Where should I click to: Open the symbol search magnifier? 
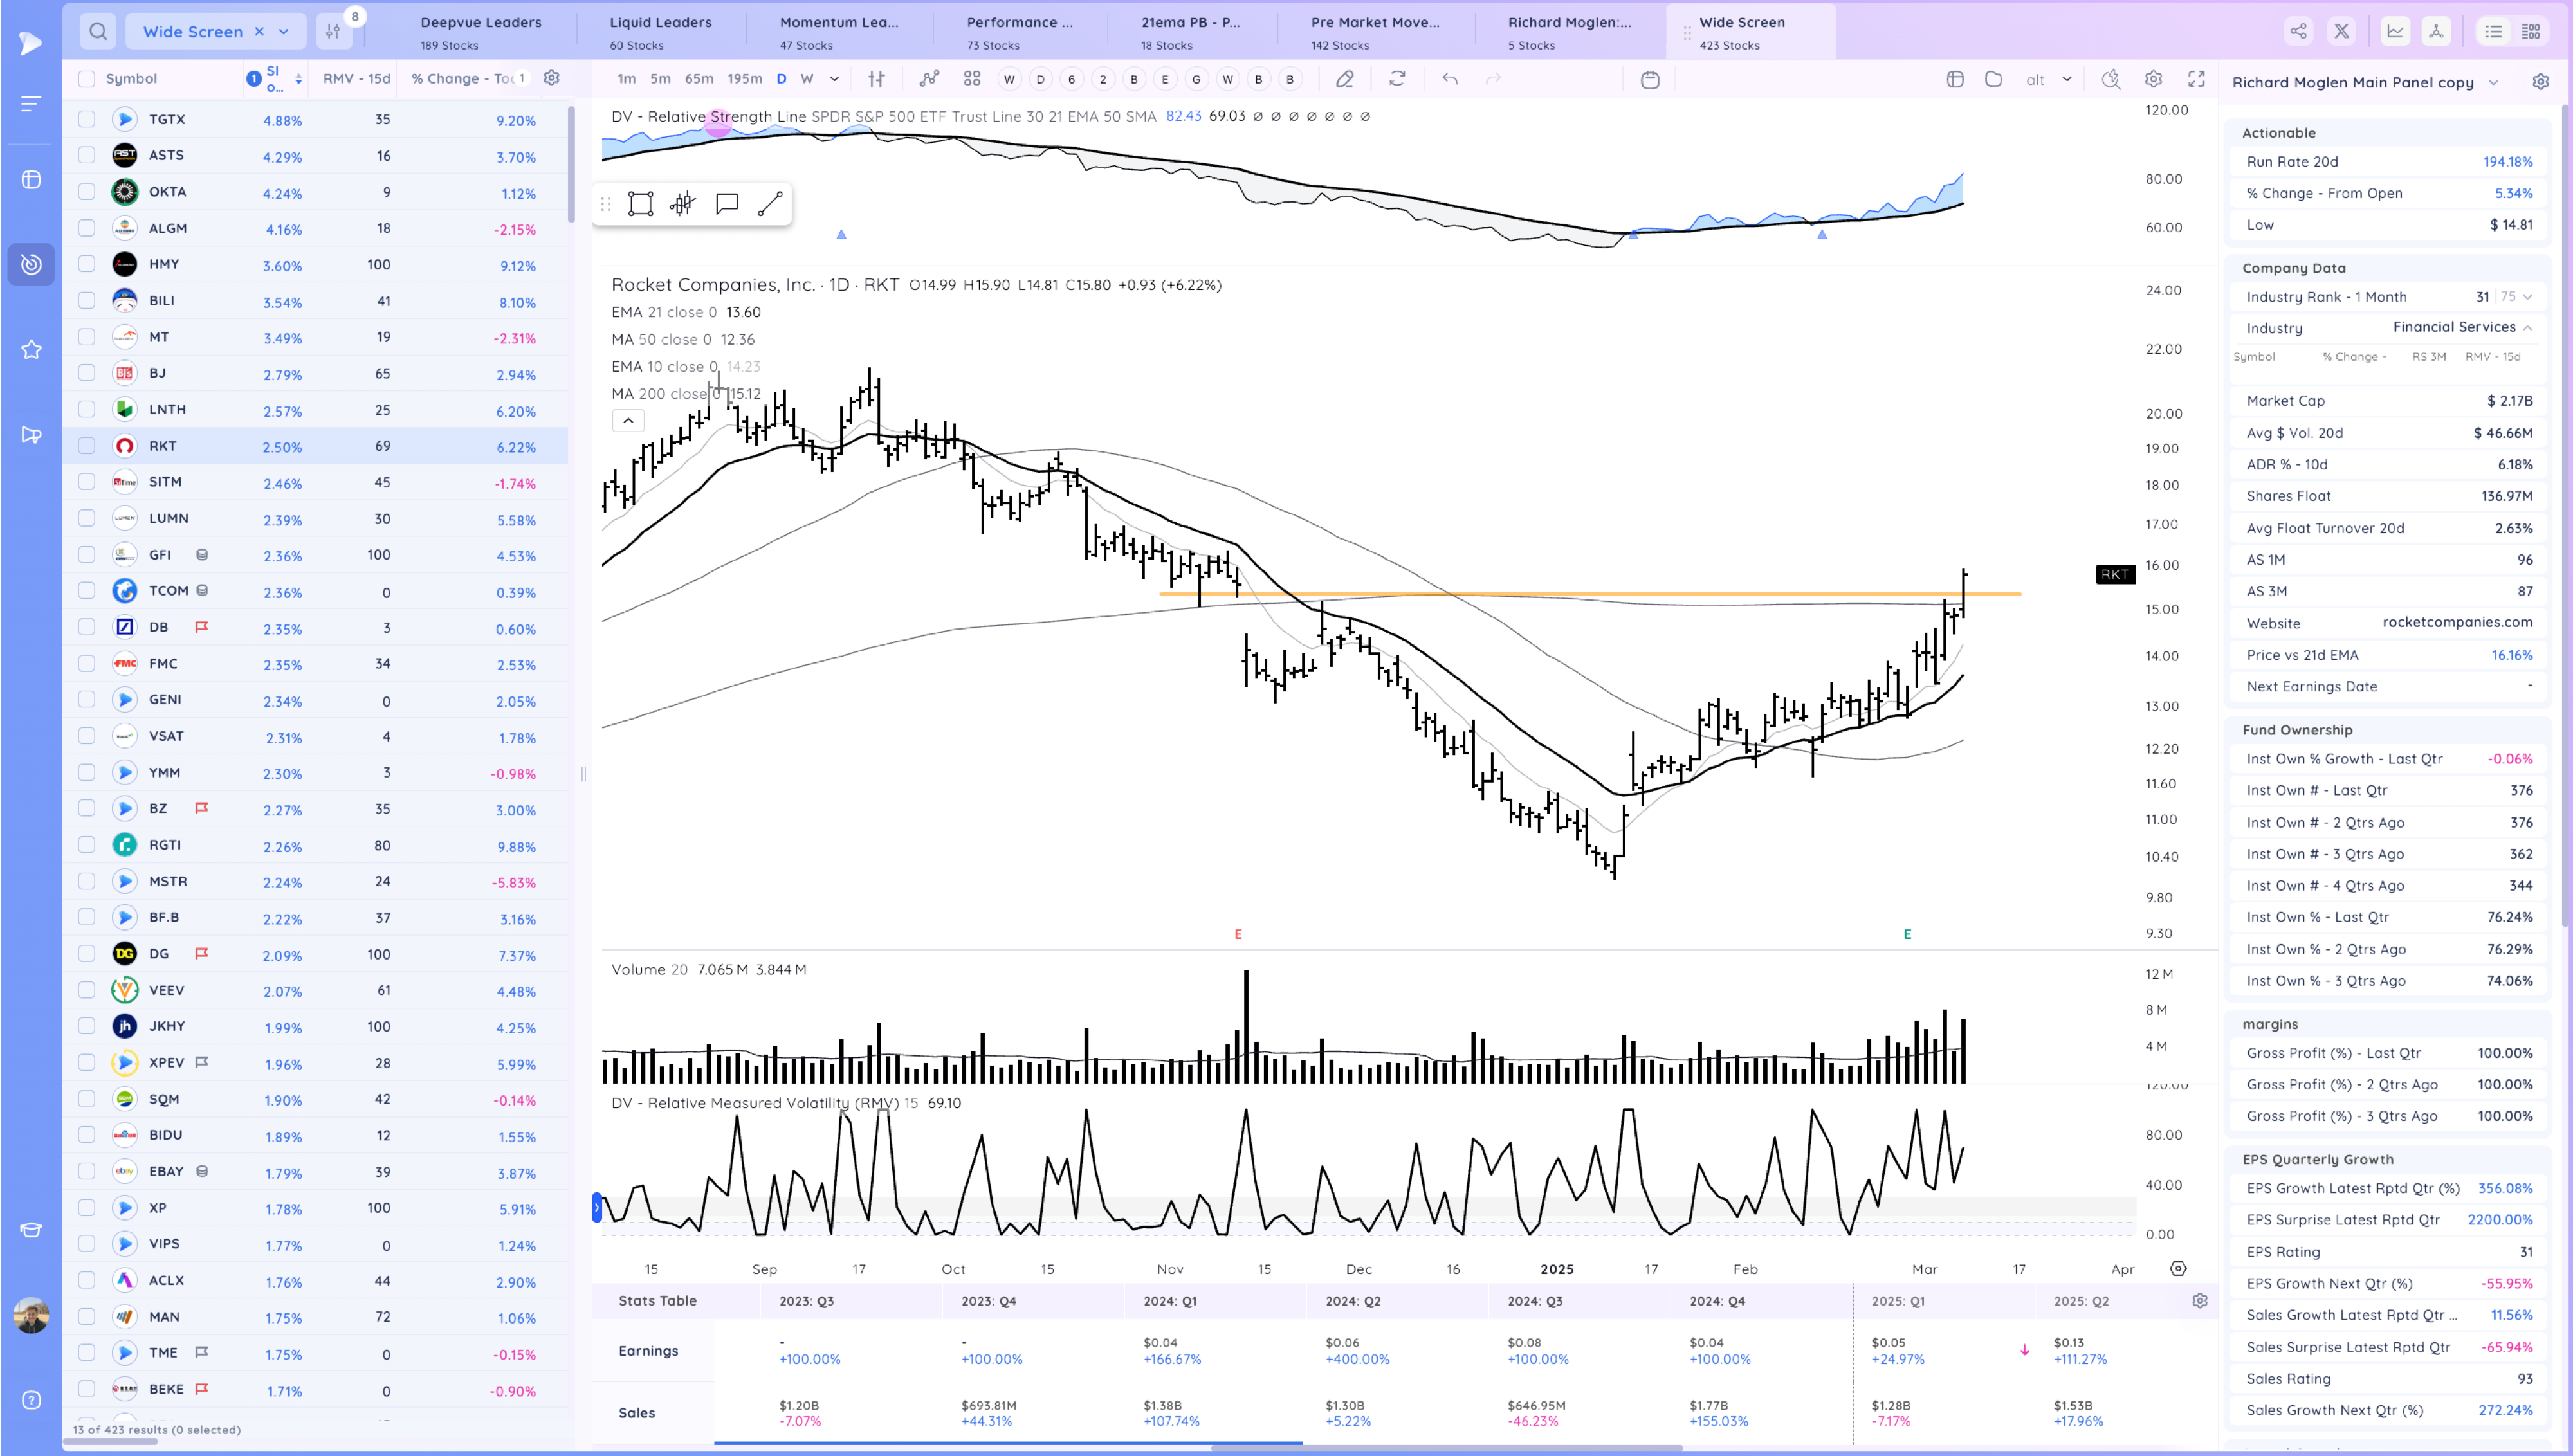tap(98, 31)
